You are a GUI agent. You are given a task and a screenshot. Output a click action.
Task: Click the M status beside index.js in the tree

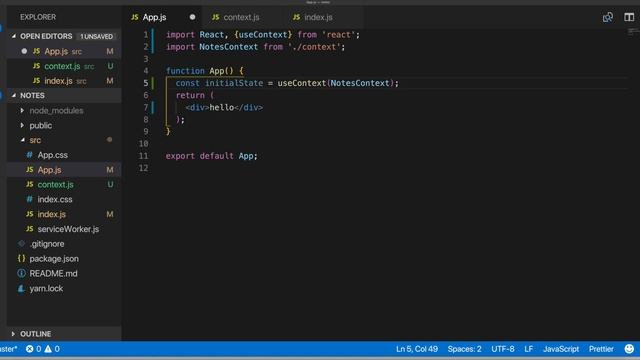[110, 214]
